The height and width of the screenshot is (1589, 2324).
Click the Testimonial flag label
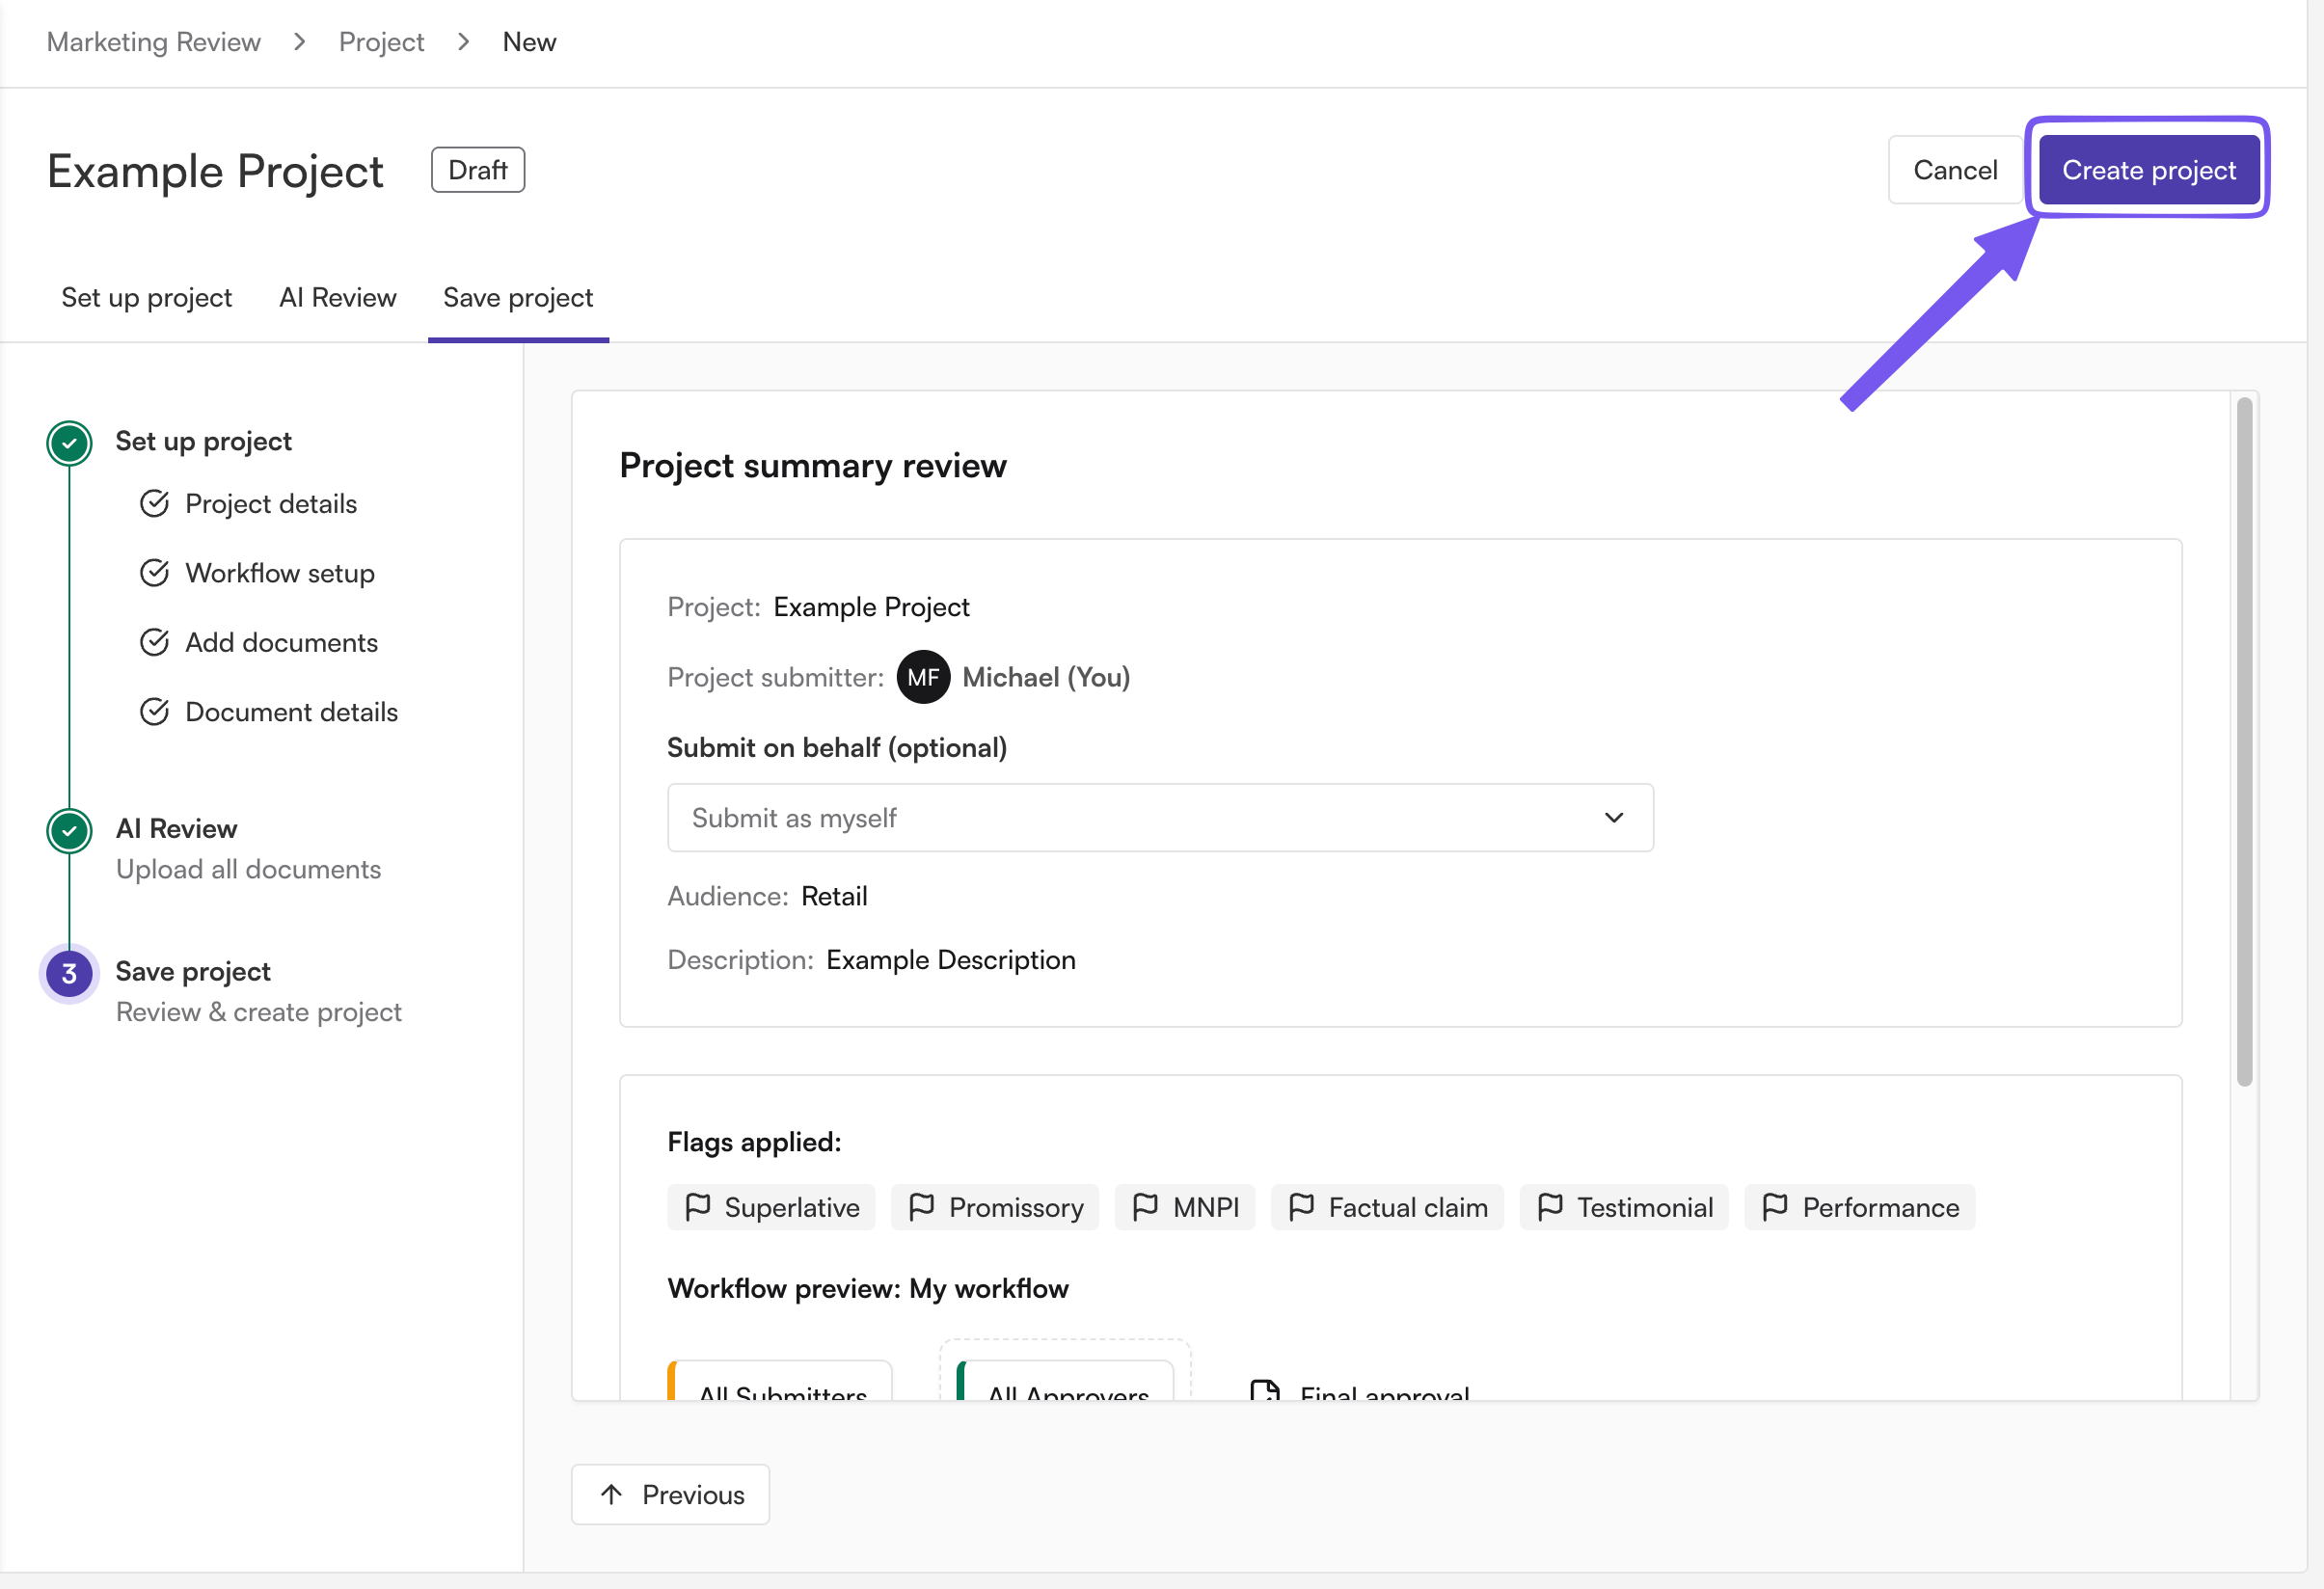coord(1645,1207)
